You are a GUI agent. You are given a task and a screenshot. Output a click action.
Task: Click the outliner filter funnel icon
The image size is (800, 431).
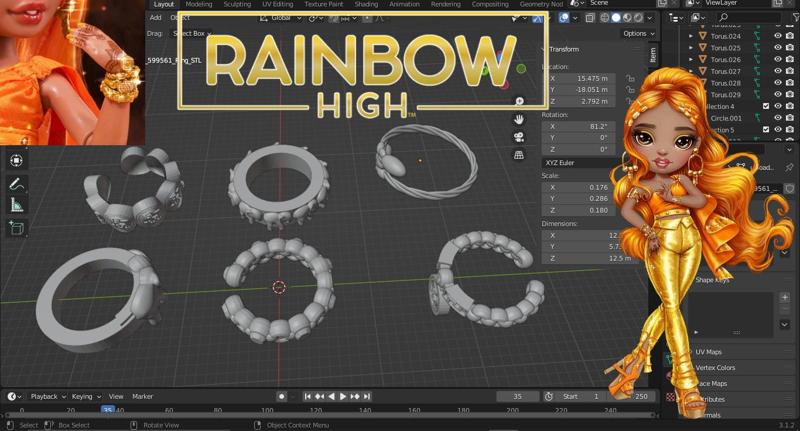point(796,17)
